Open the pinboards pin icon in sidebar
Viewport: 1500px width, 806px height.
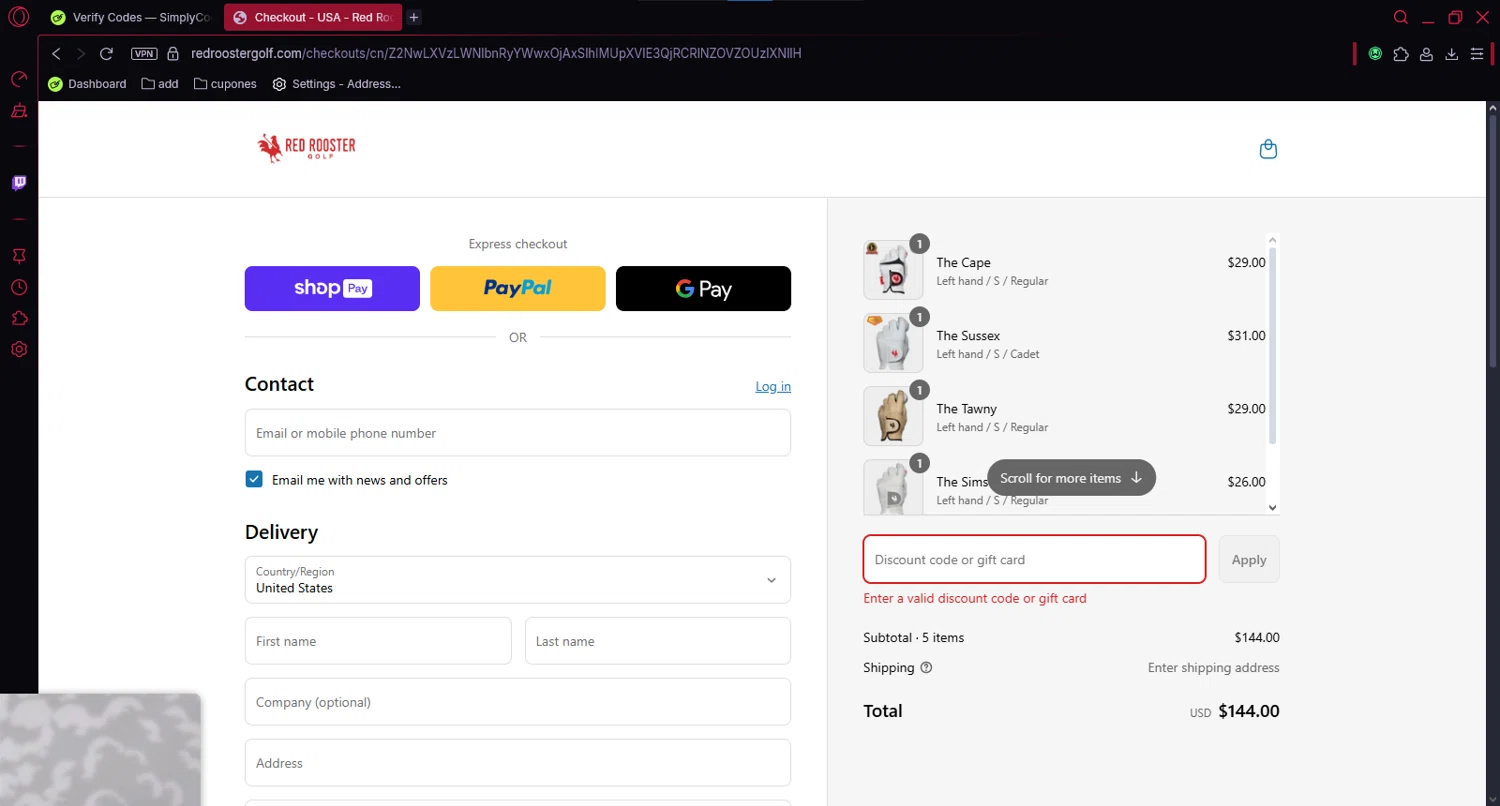pos(19,256)
